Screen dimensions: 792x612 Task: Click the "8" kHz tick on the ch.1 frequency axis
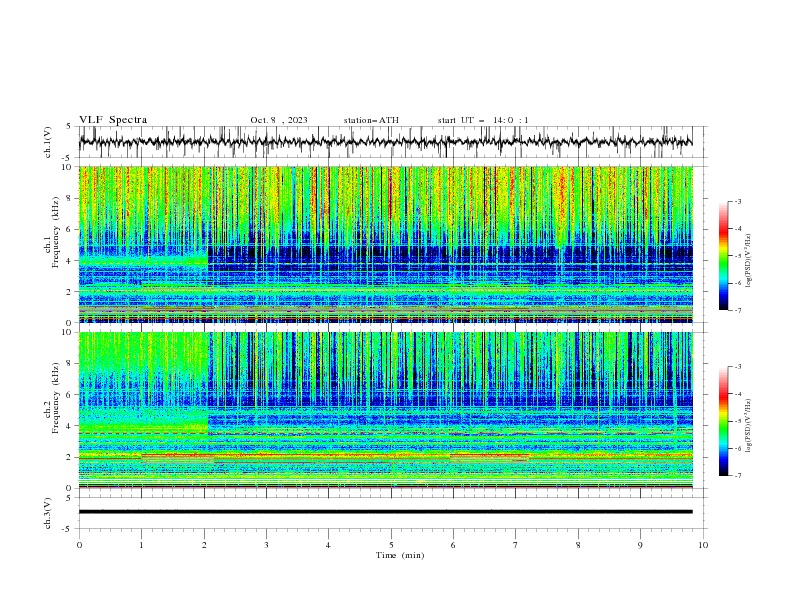click(71, 198)
